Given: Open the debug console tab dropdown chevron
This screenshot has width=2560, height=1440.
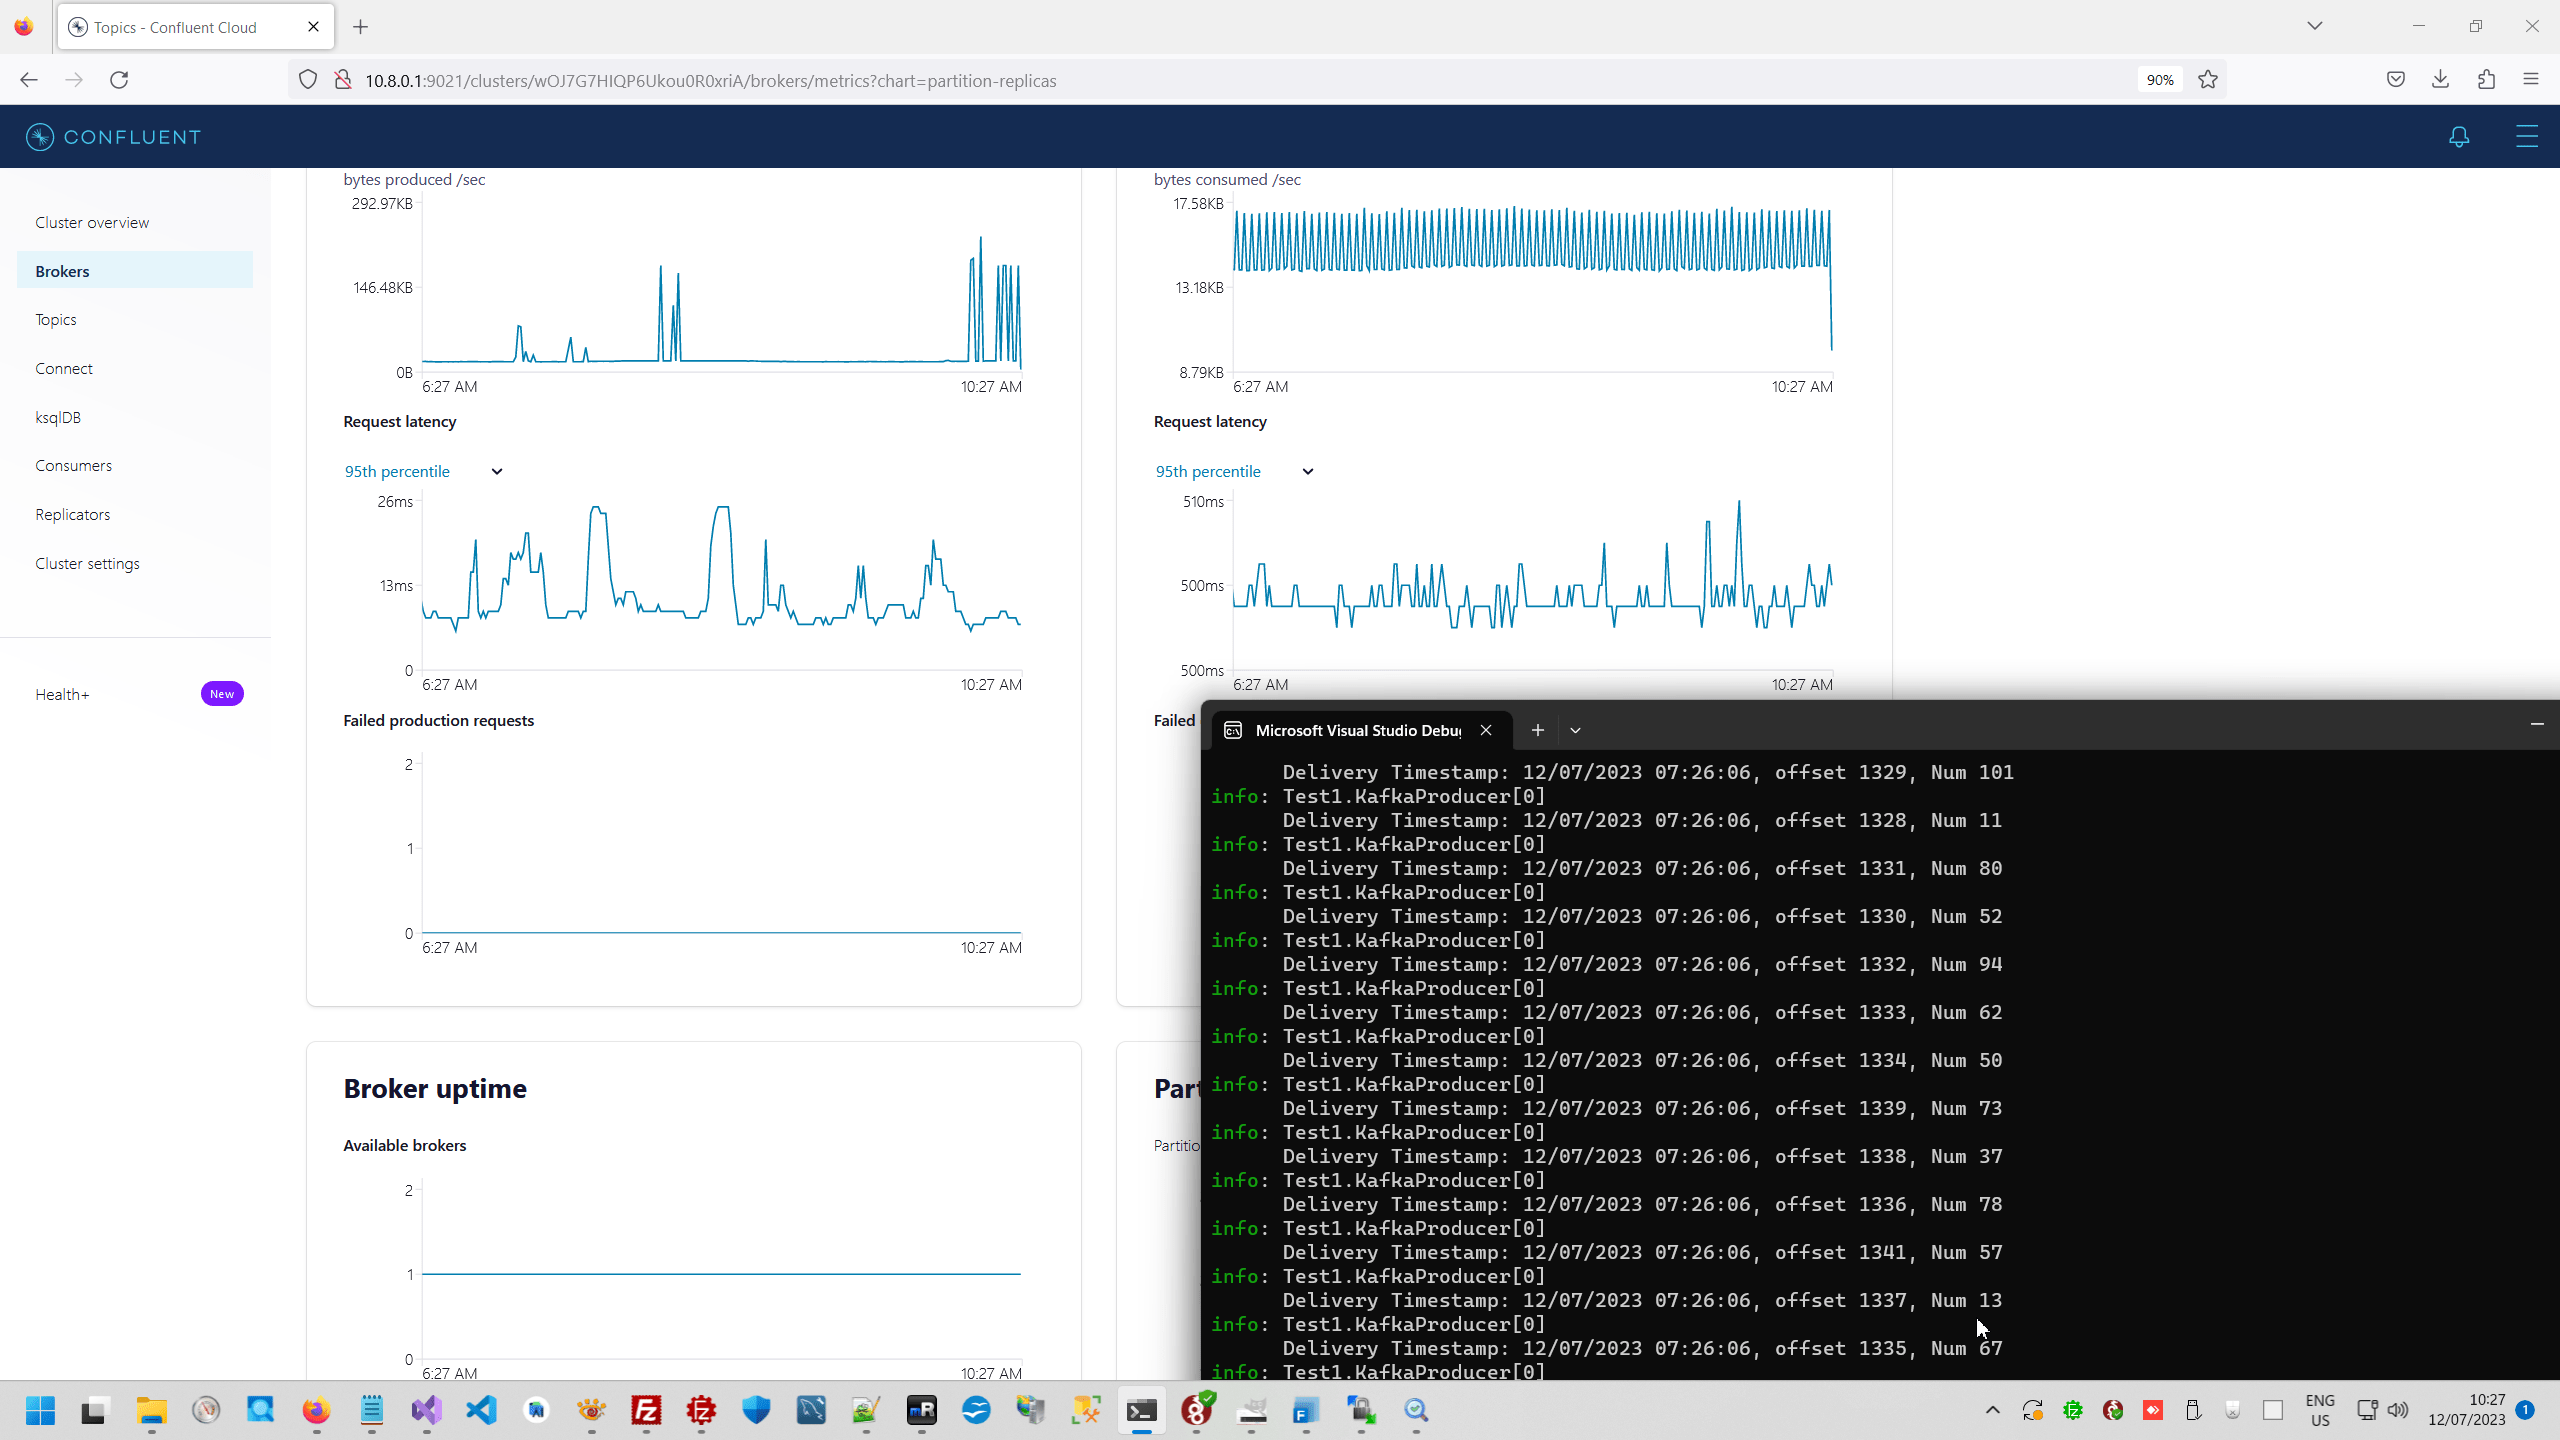Looking at the screenshot, I should (x=1575, y=730).
